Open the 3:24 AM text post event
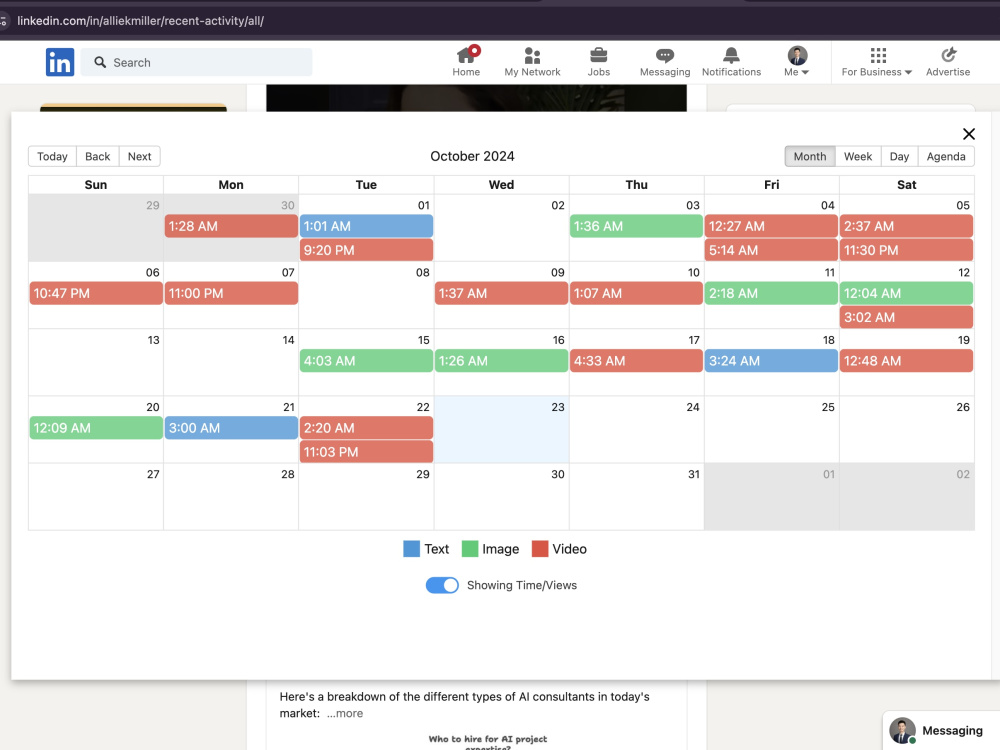The height and width of the screenshot is (750, 1000). (771, 361)
